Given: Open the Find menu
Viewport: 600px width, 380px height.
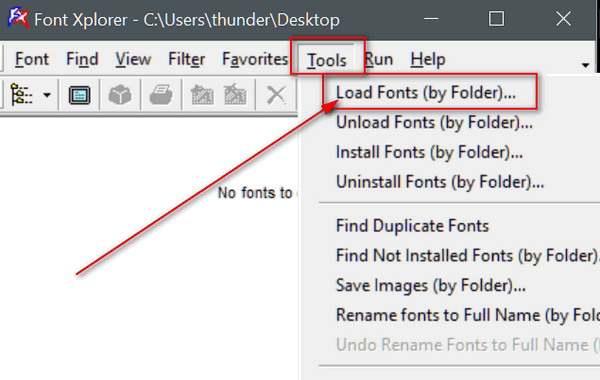Looking at the screenshot, I should click(82, 59).
